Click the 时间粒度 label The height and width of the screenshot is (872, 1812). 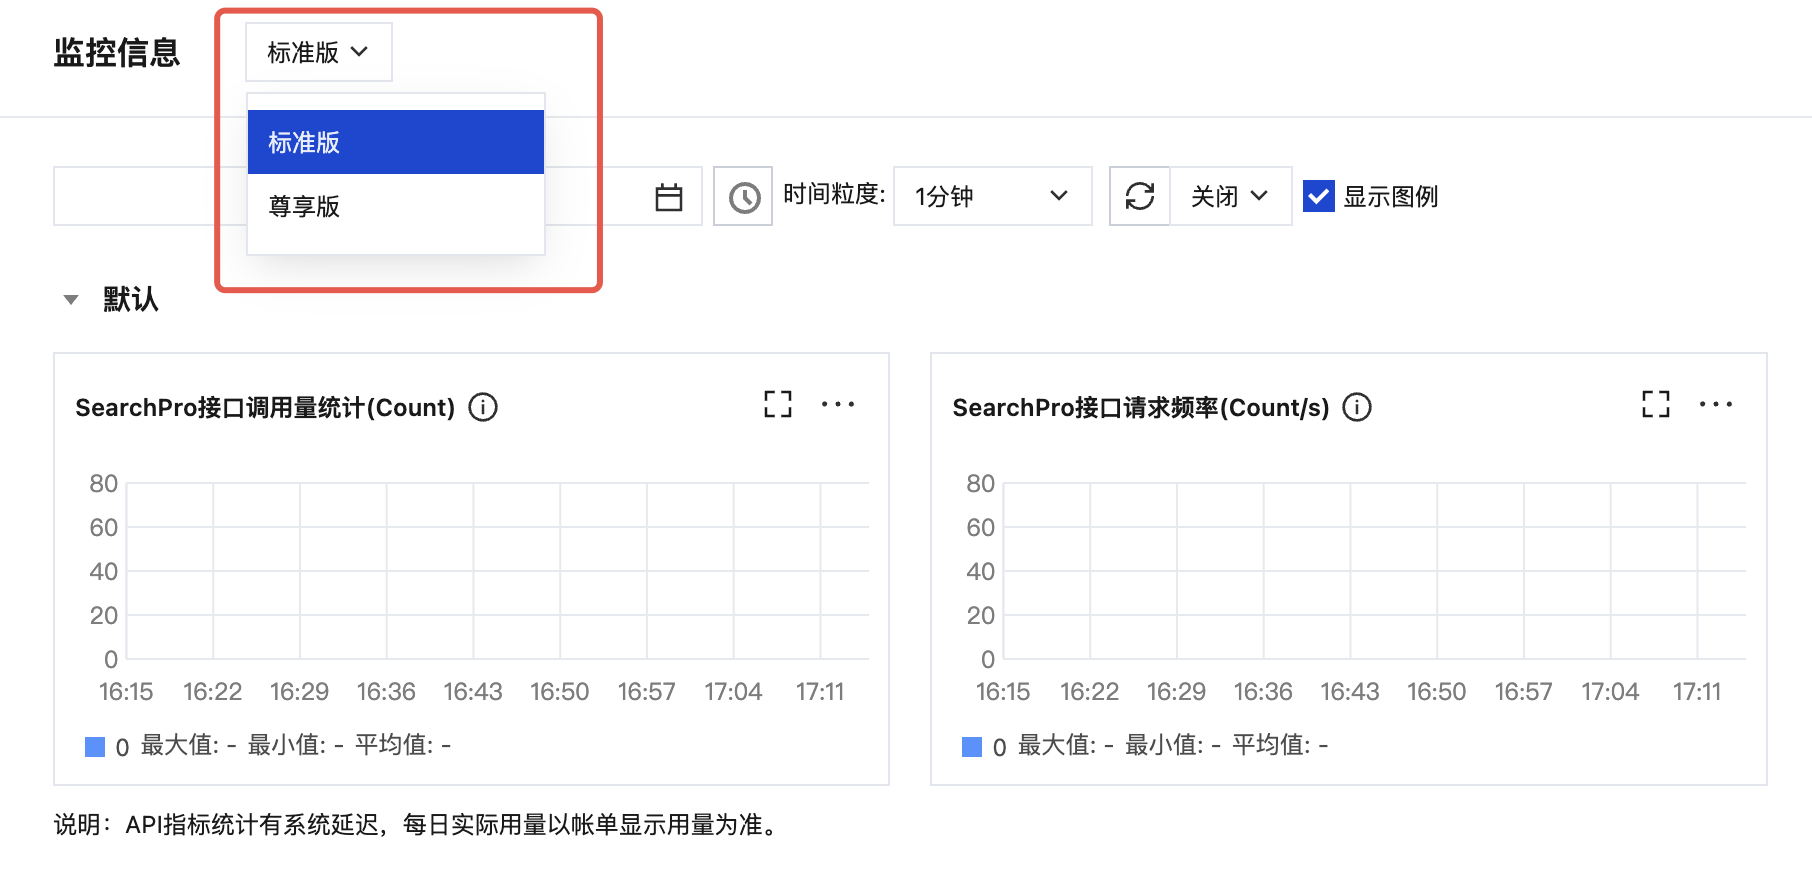834,194
